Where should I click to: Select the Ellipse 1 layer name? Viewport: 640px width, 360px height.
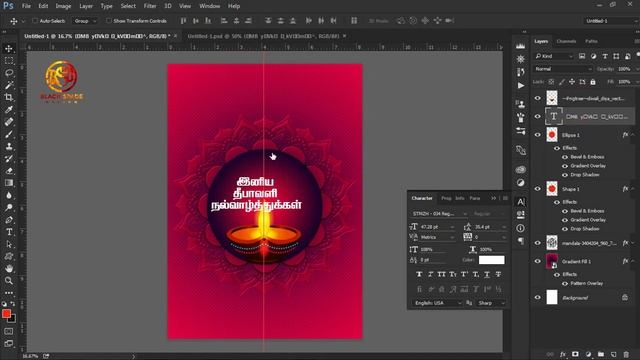(x=571, y=135)
